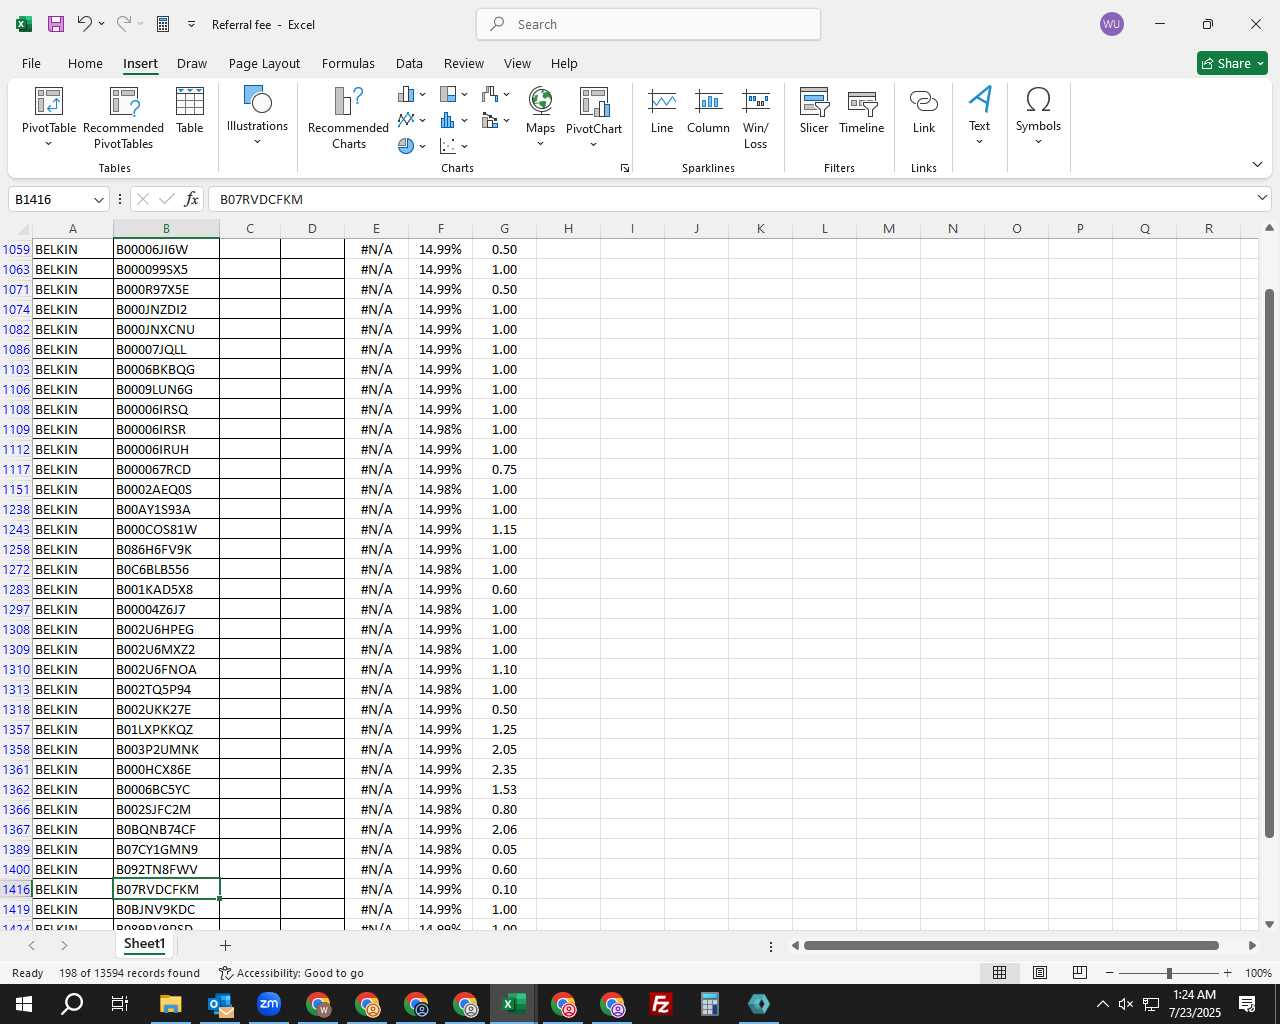Image resolution: width=1280 pixels, height=1024 pixels.
Task: Expand the Name Box dropdown
Action: click(98, 200)
